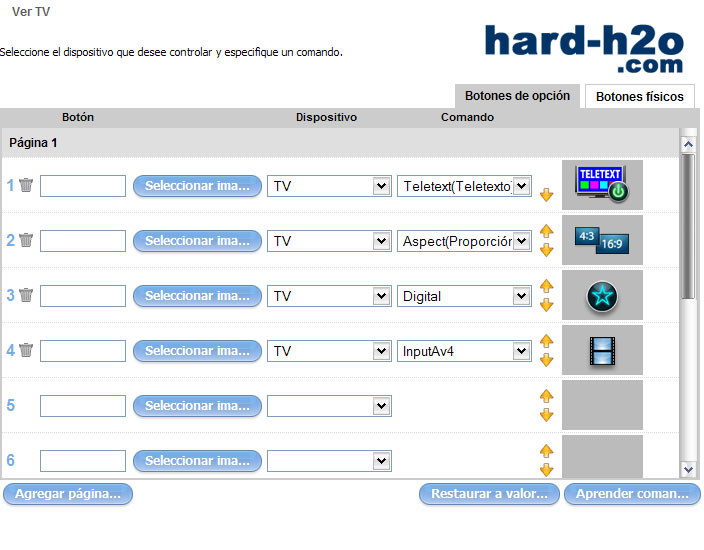
Task: Move row 3 down with the arrow
Action: click(x=546, y=305)
